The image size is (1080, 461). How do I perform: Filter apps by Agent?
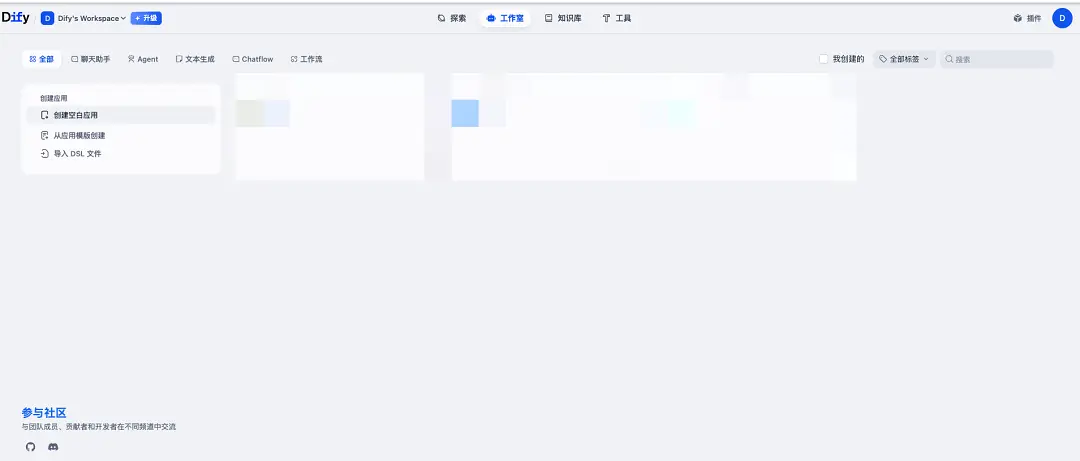coord(143,59)
